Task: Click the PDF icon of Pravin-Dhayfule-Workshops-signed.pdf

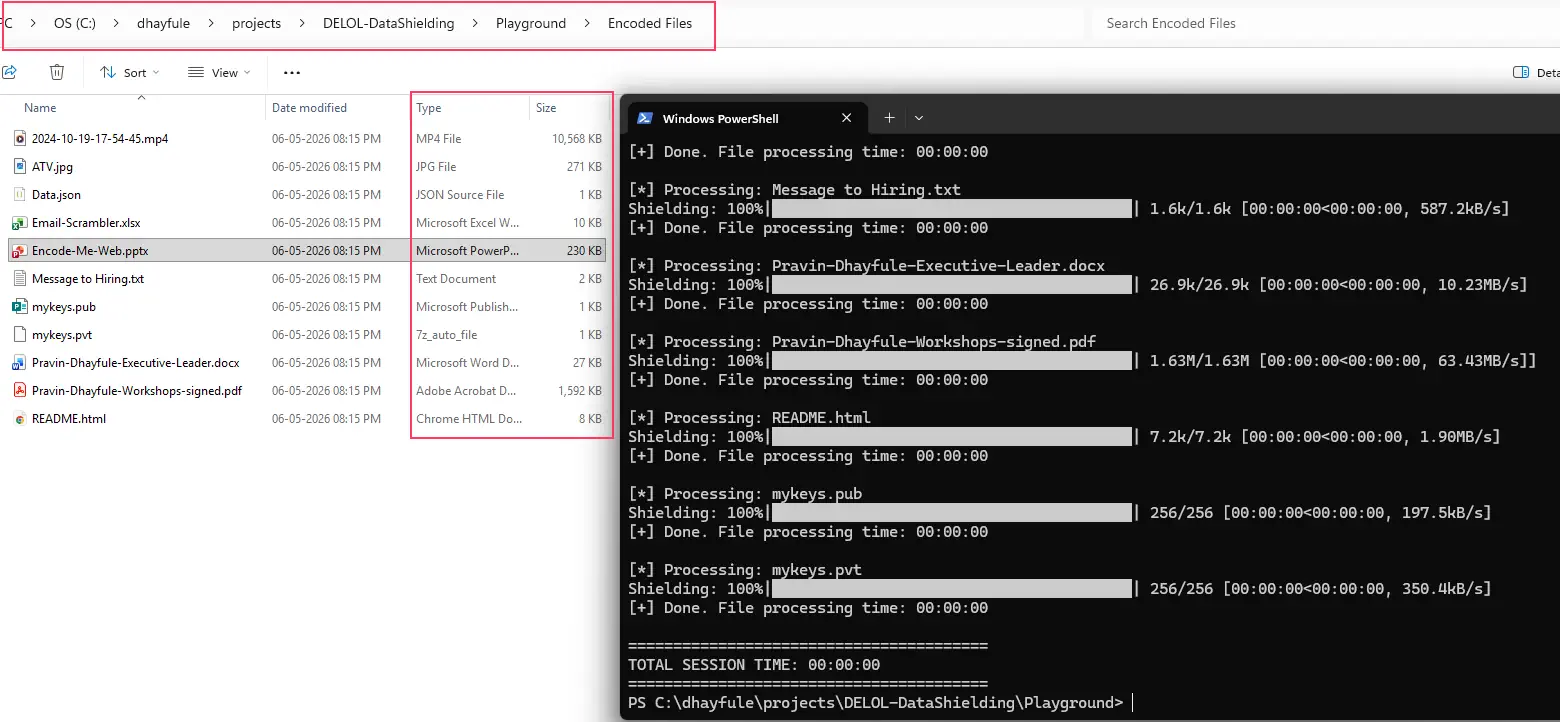Action: (19, 391)
